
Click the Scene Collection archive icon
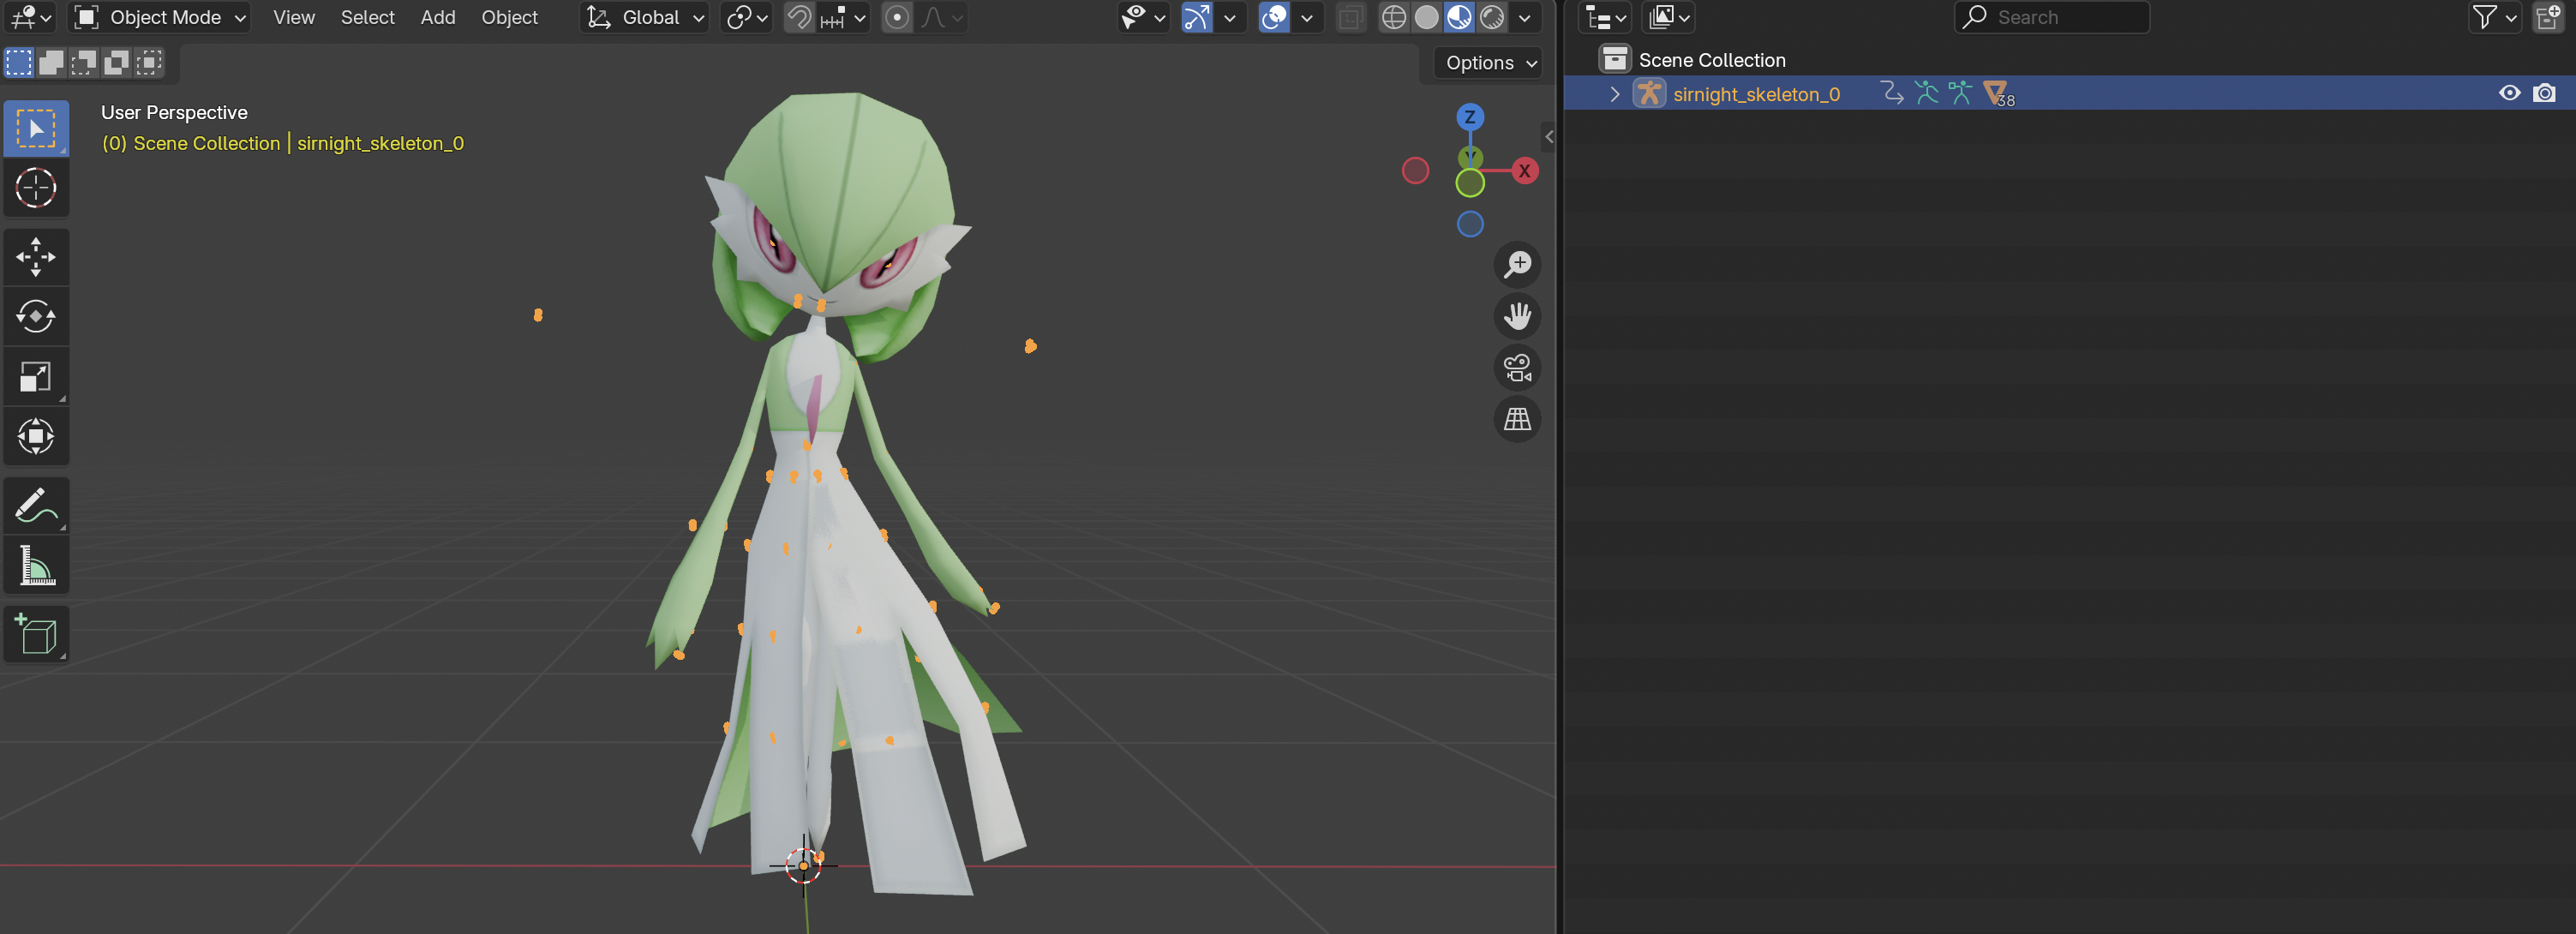click(x=1615, y=60)
